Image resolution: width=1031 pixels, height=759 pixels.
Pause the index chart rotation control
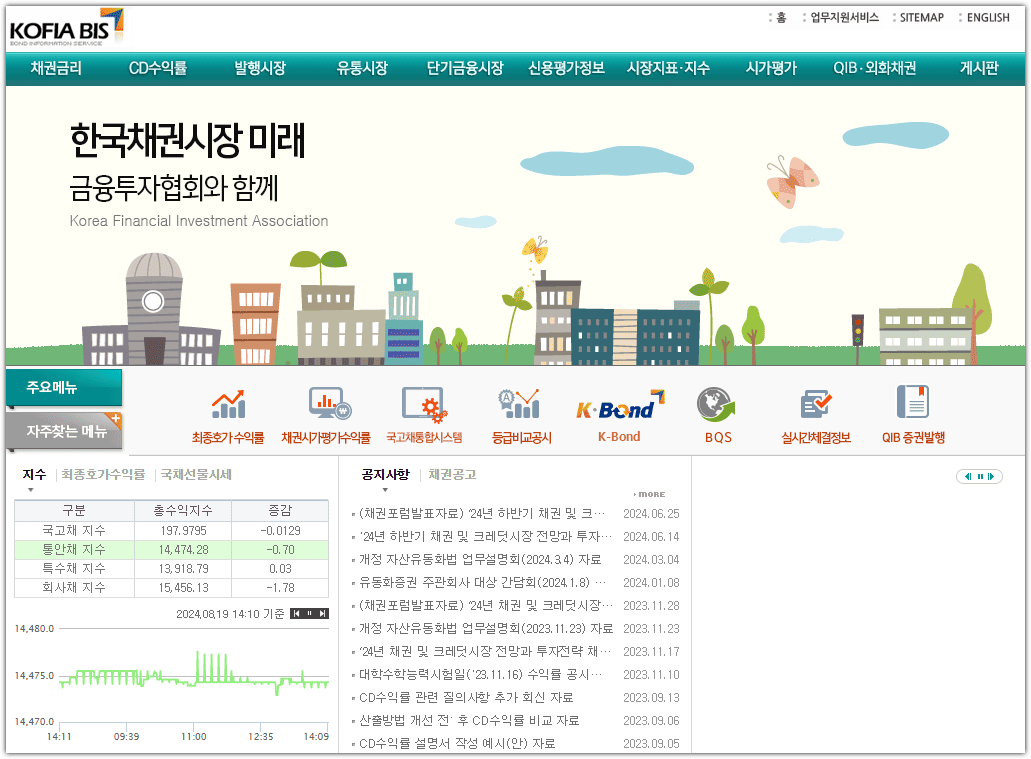[310, 613]
